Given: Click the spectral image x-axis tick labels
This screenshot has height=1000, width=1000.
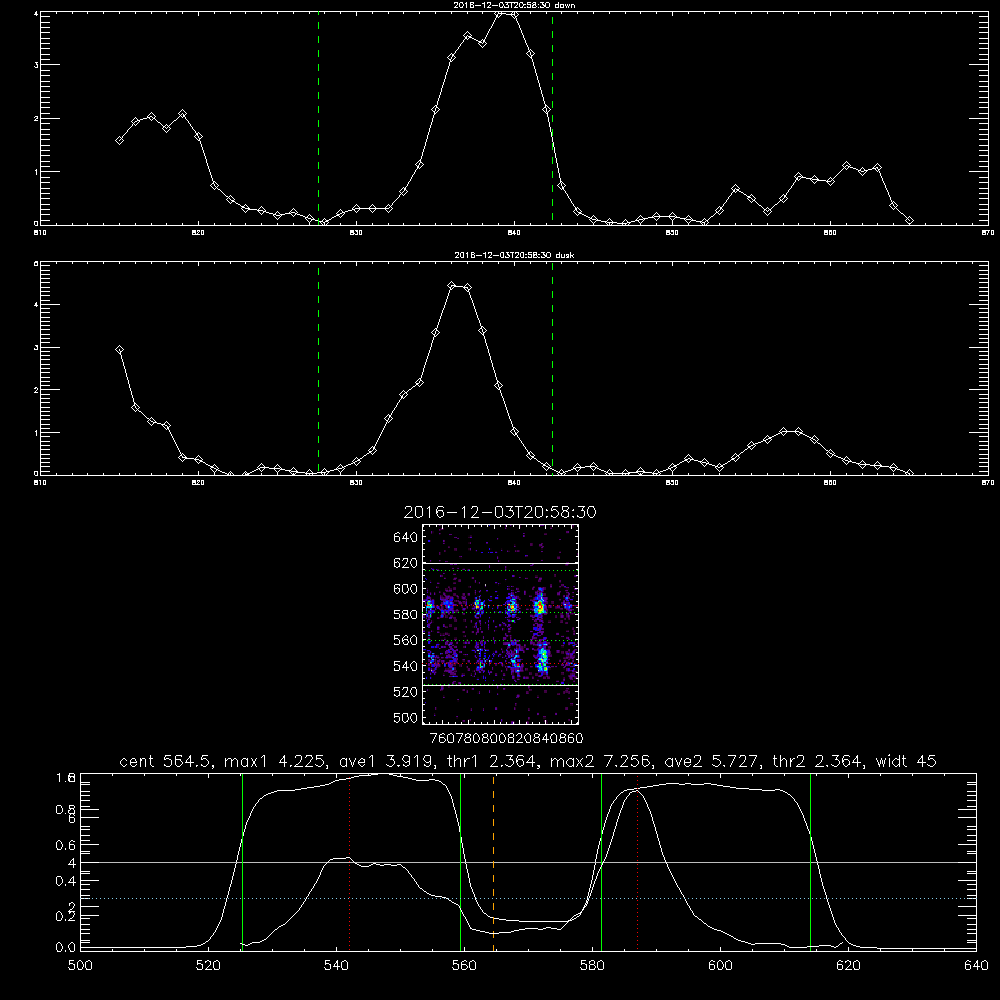Looking at the screenshot, I should (x=506, y=738).
